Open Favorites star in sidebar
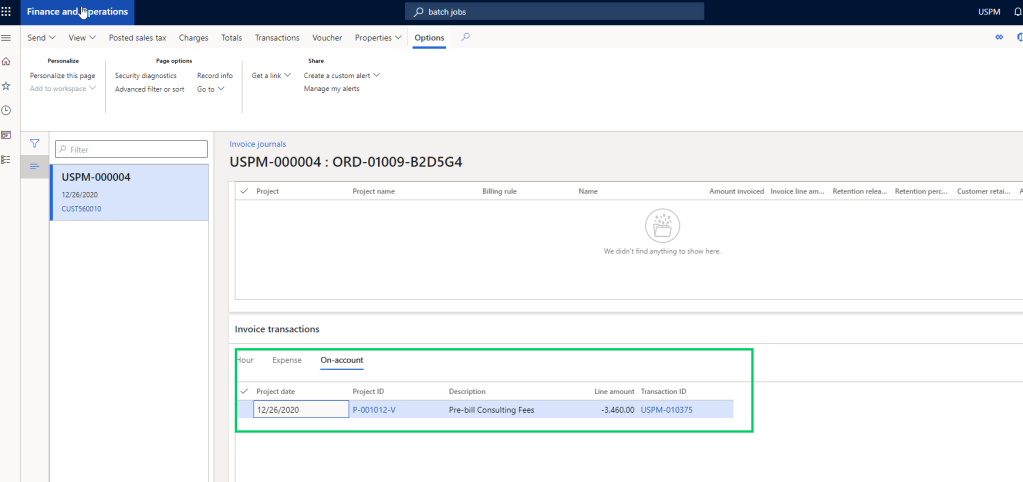Viewport: 1023px width, 482px height. 7,86
